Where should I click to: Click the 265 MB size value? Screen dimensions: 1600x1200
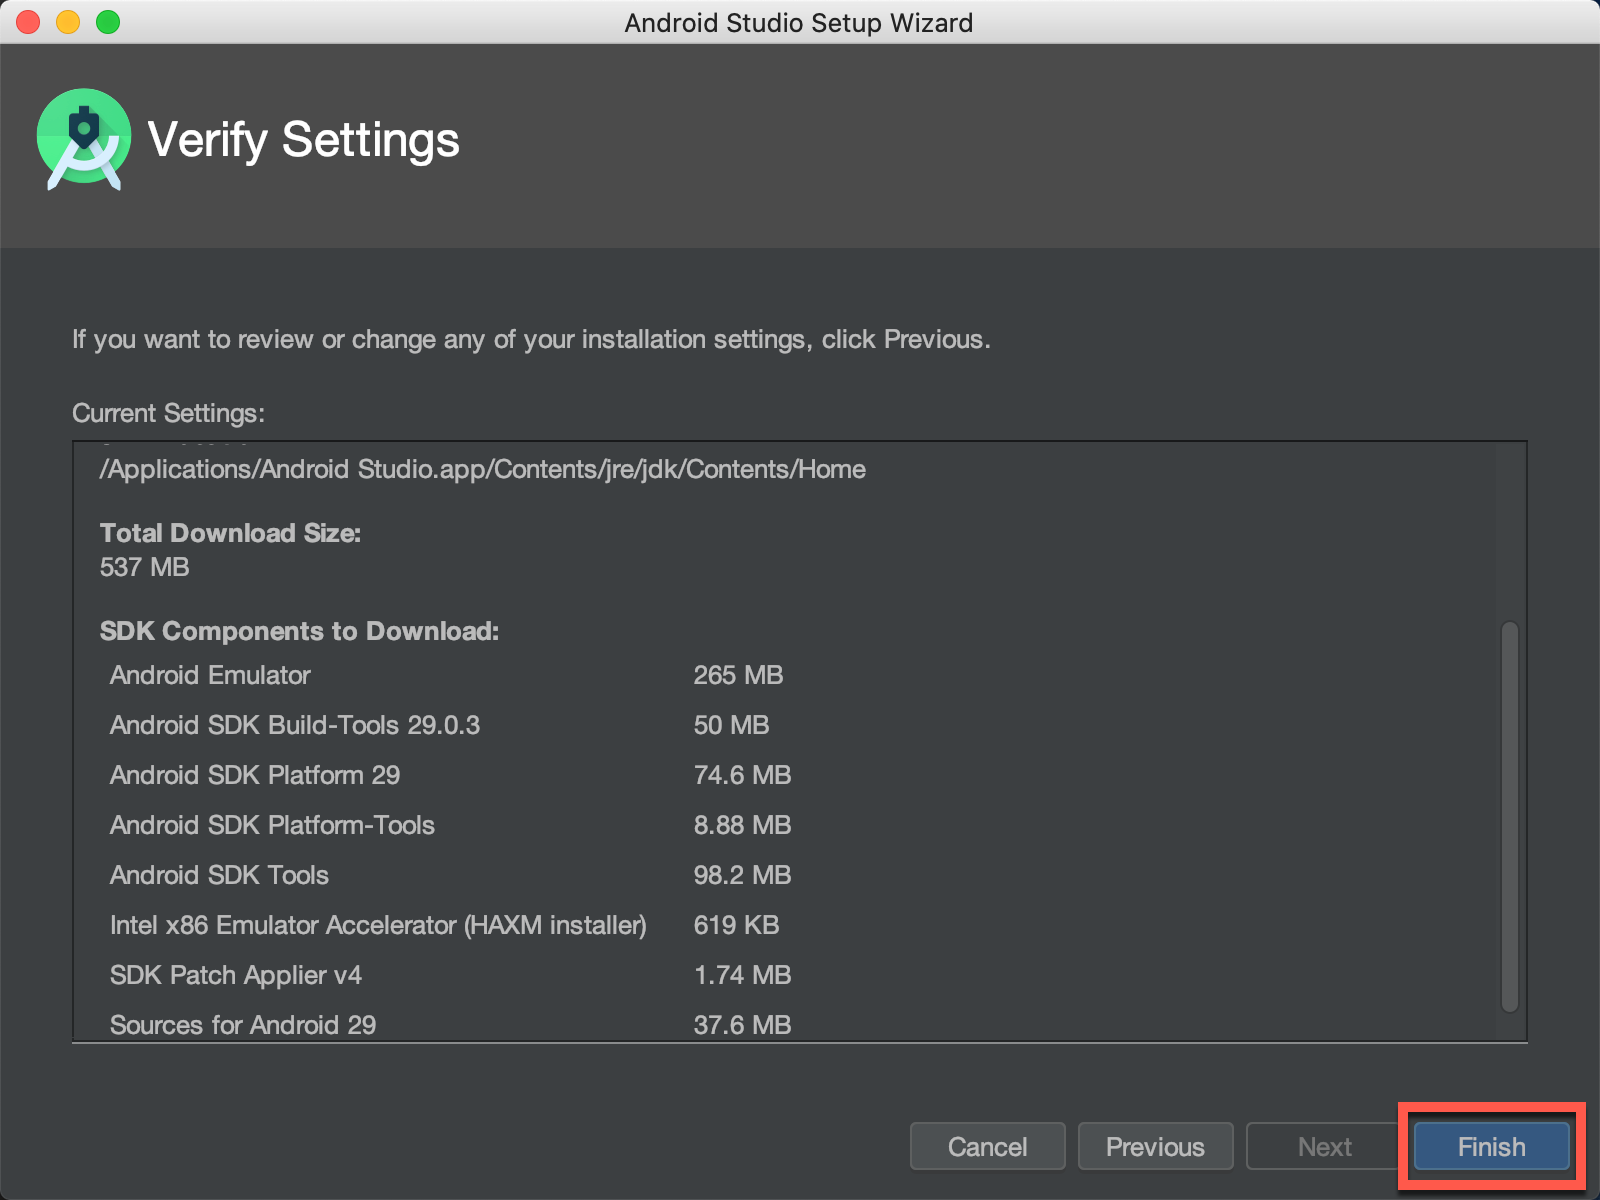coord(738,675)
